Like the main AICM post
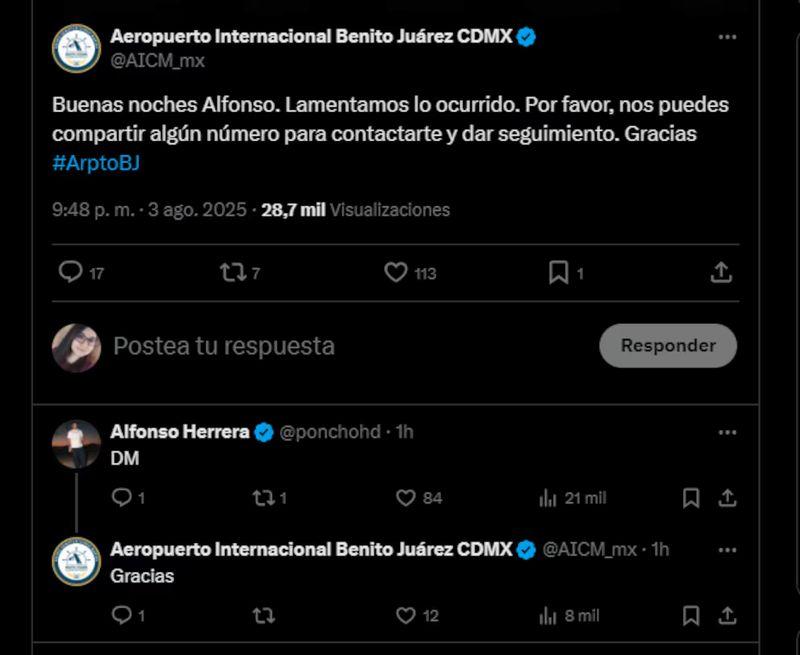The image size is (800, 655). tap(397, 272)
